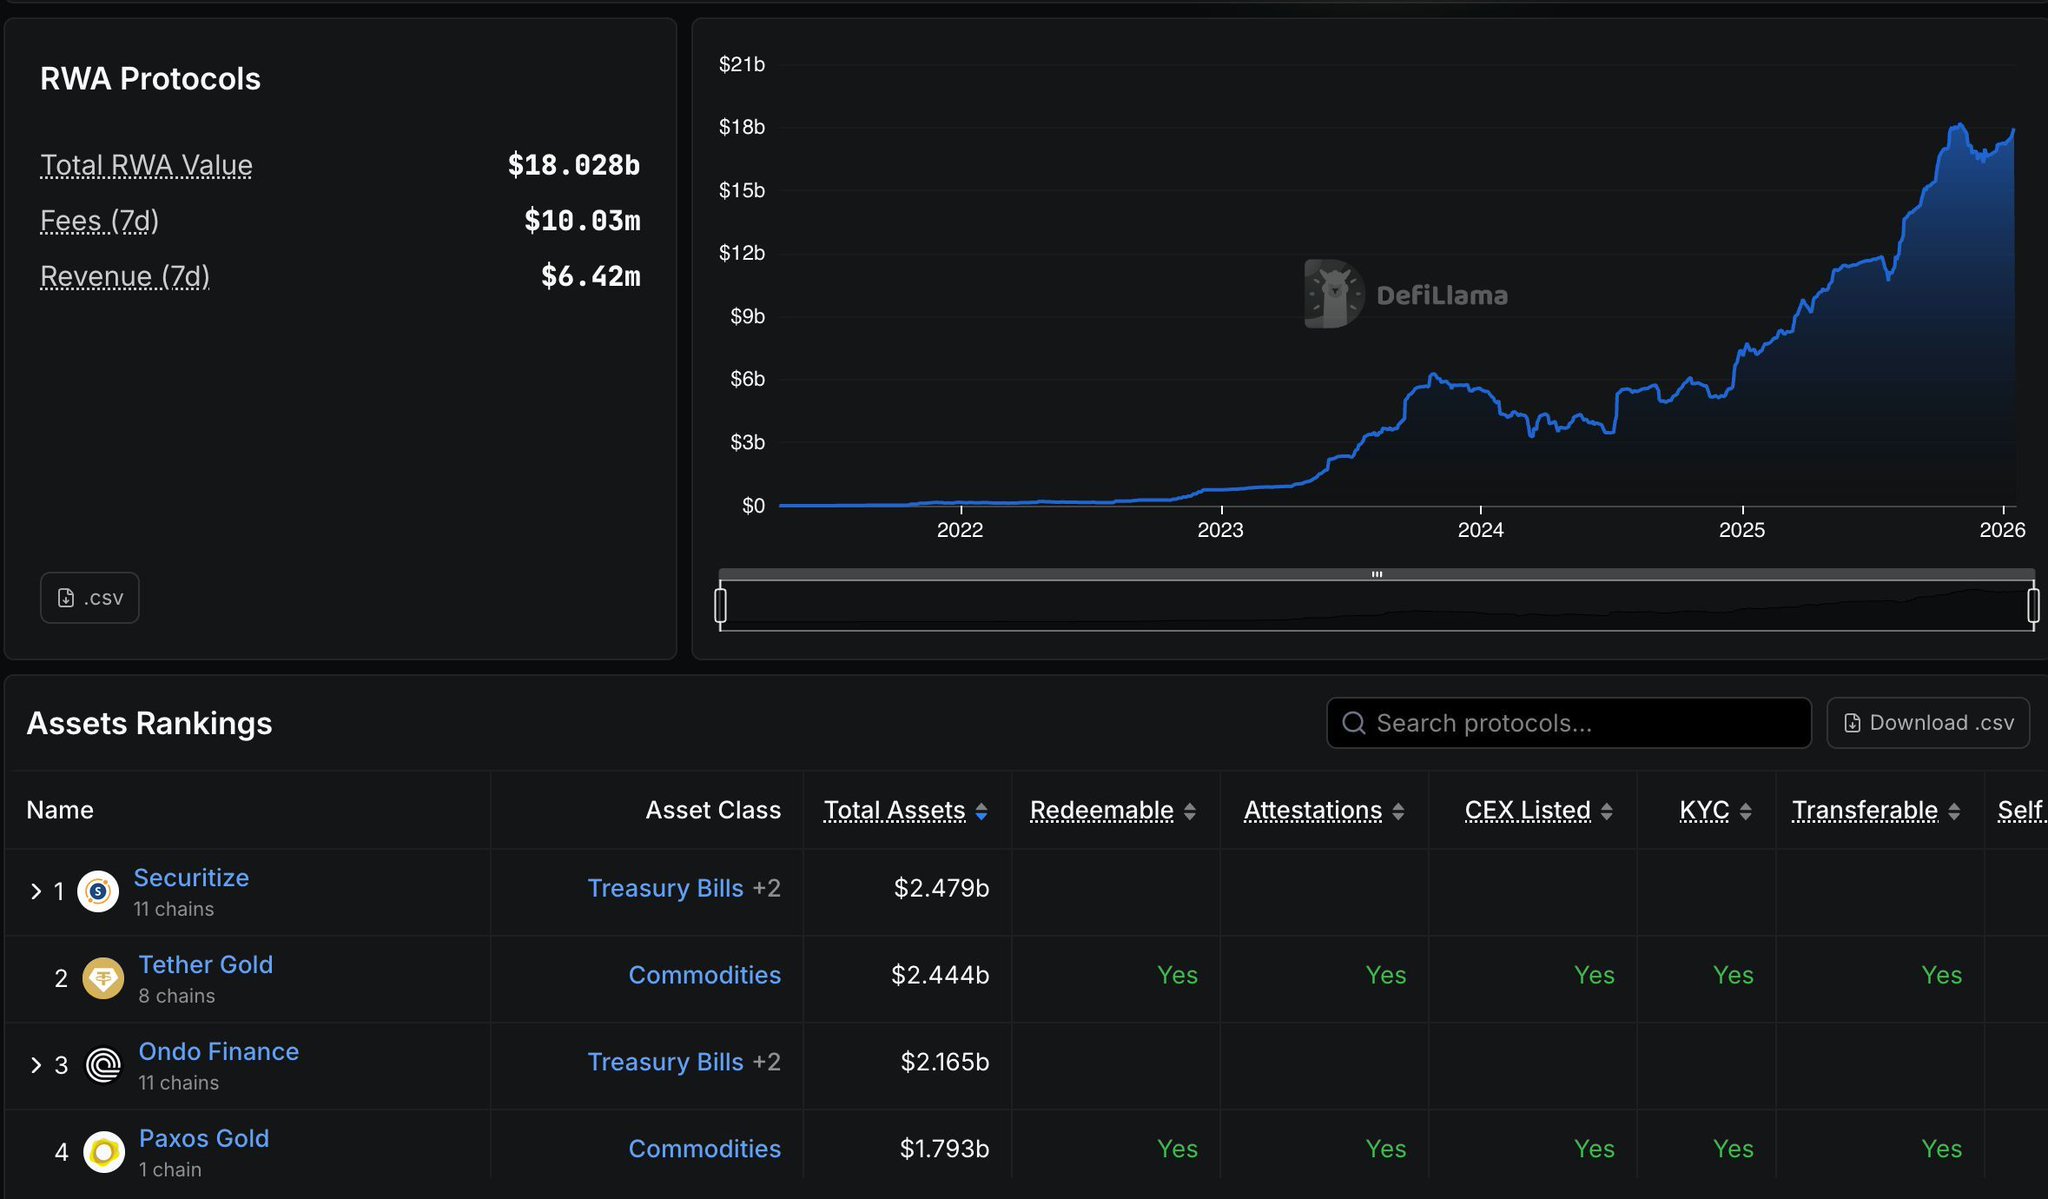Toggle sort on Transferable column
The height and width of the screenshot is (1199, 2048).
pyautogui.click(x=1953, y=811)
